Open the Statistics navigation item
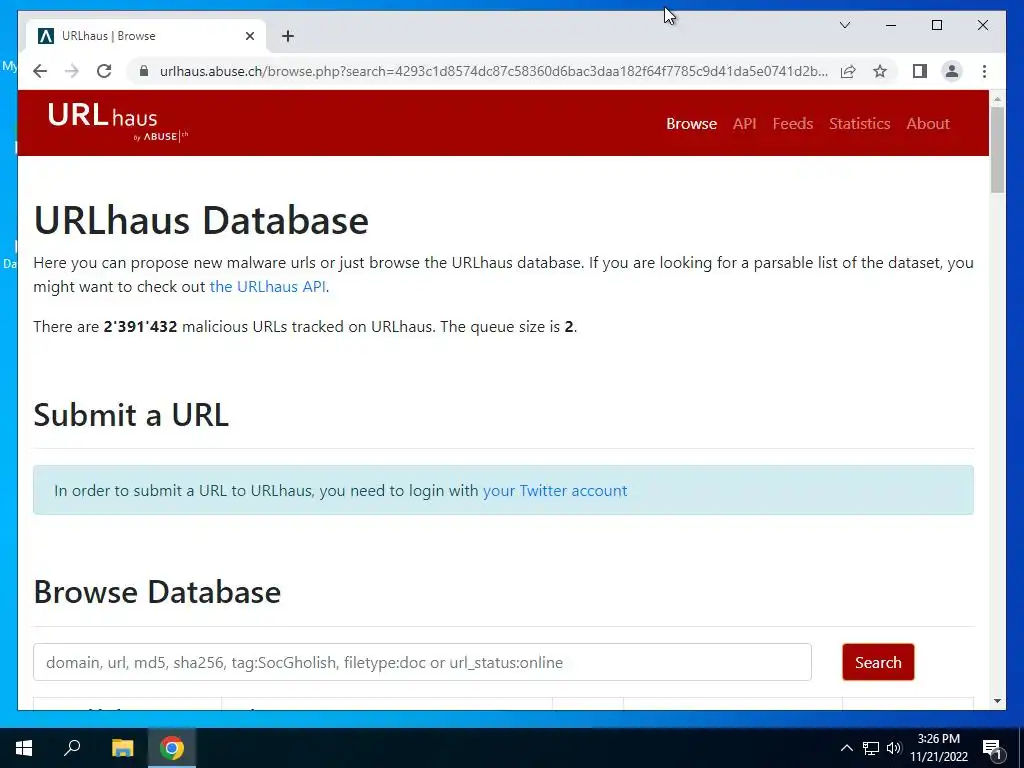This screenshot has height=768, width=1024. [859, 123]
